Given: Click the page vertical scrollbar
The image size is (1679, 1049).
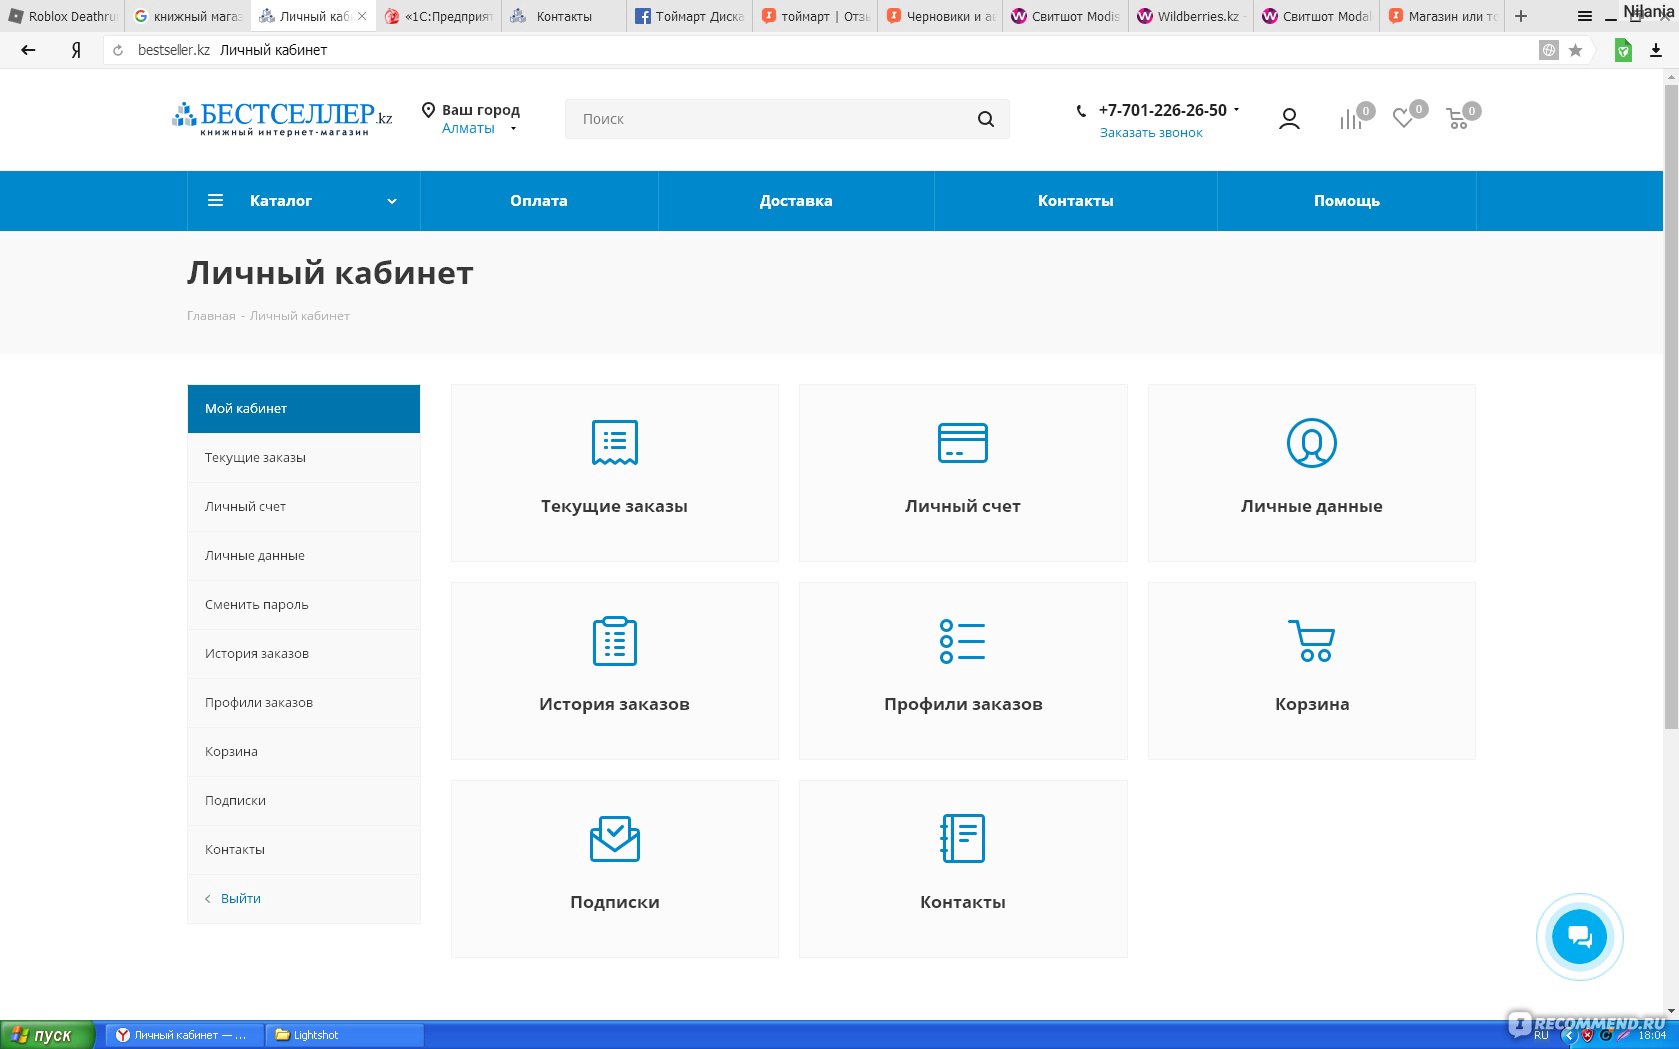Looking at the screenshot, I should [x=1671, y=407].
